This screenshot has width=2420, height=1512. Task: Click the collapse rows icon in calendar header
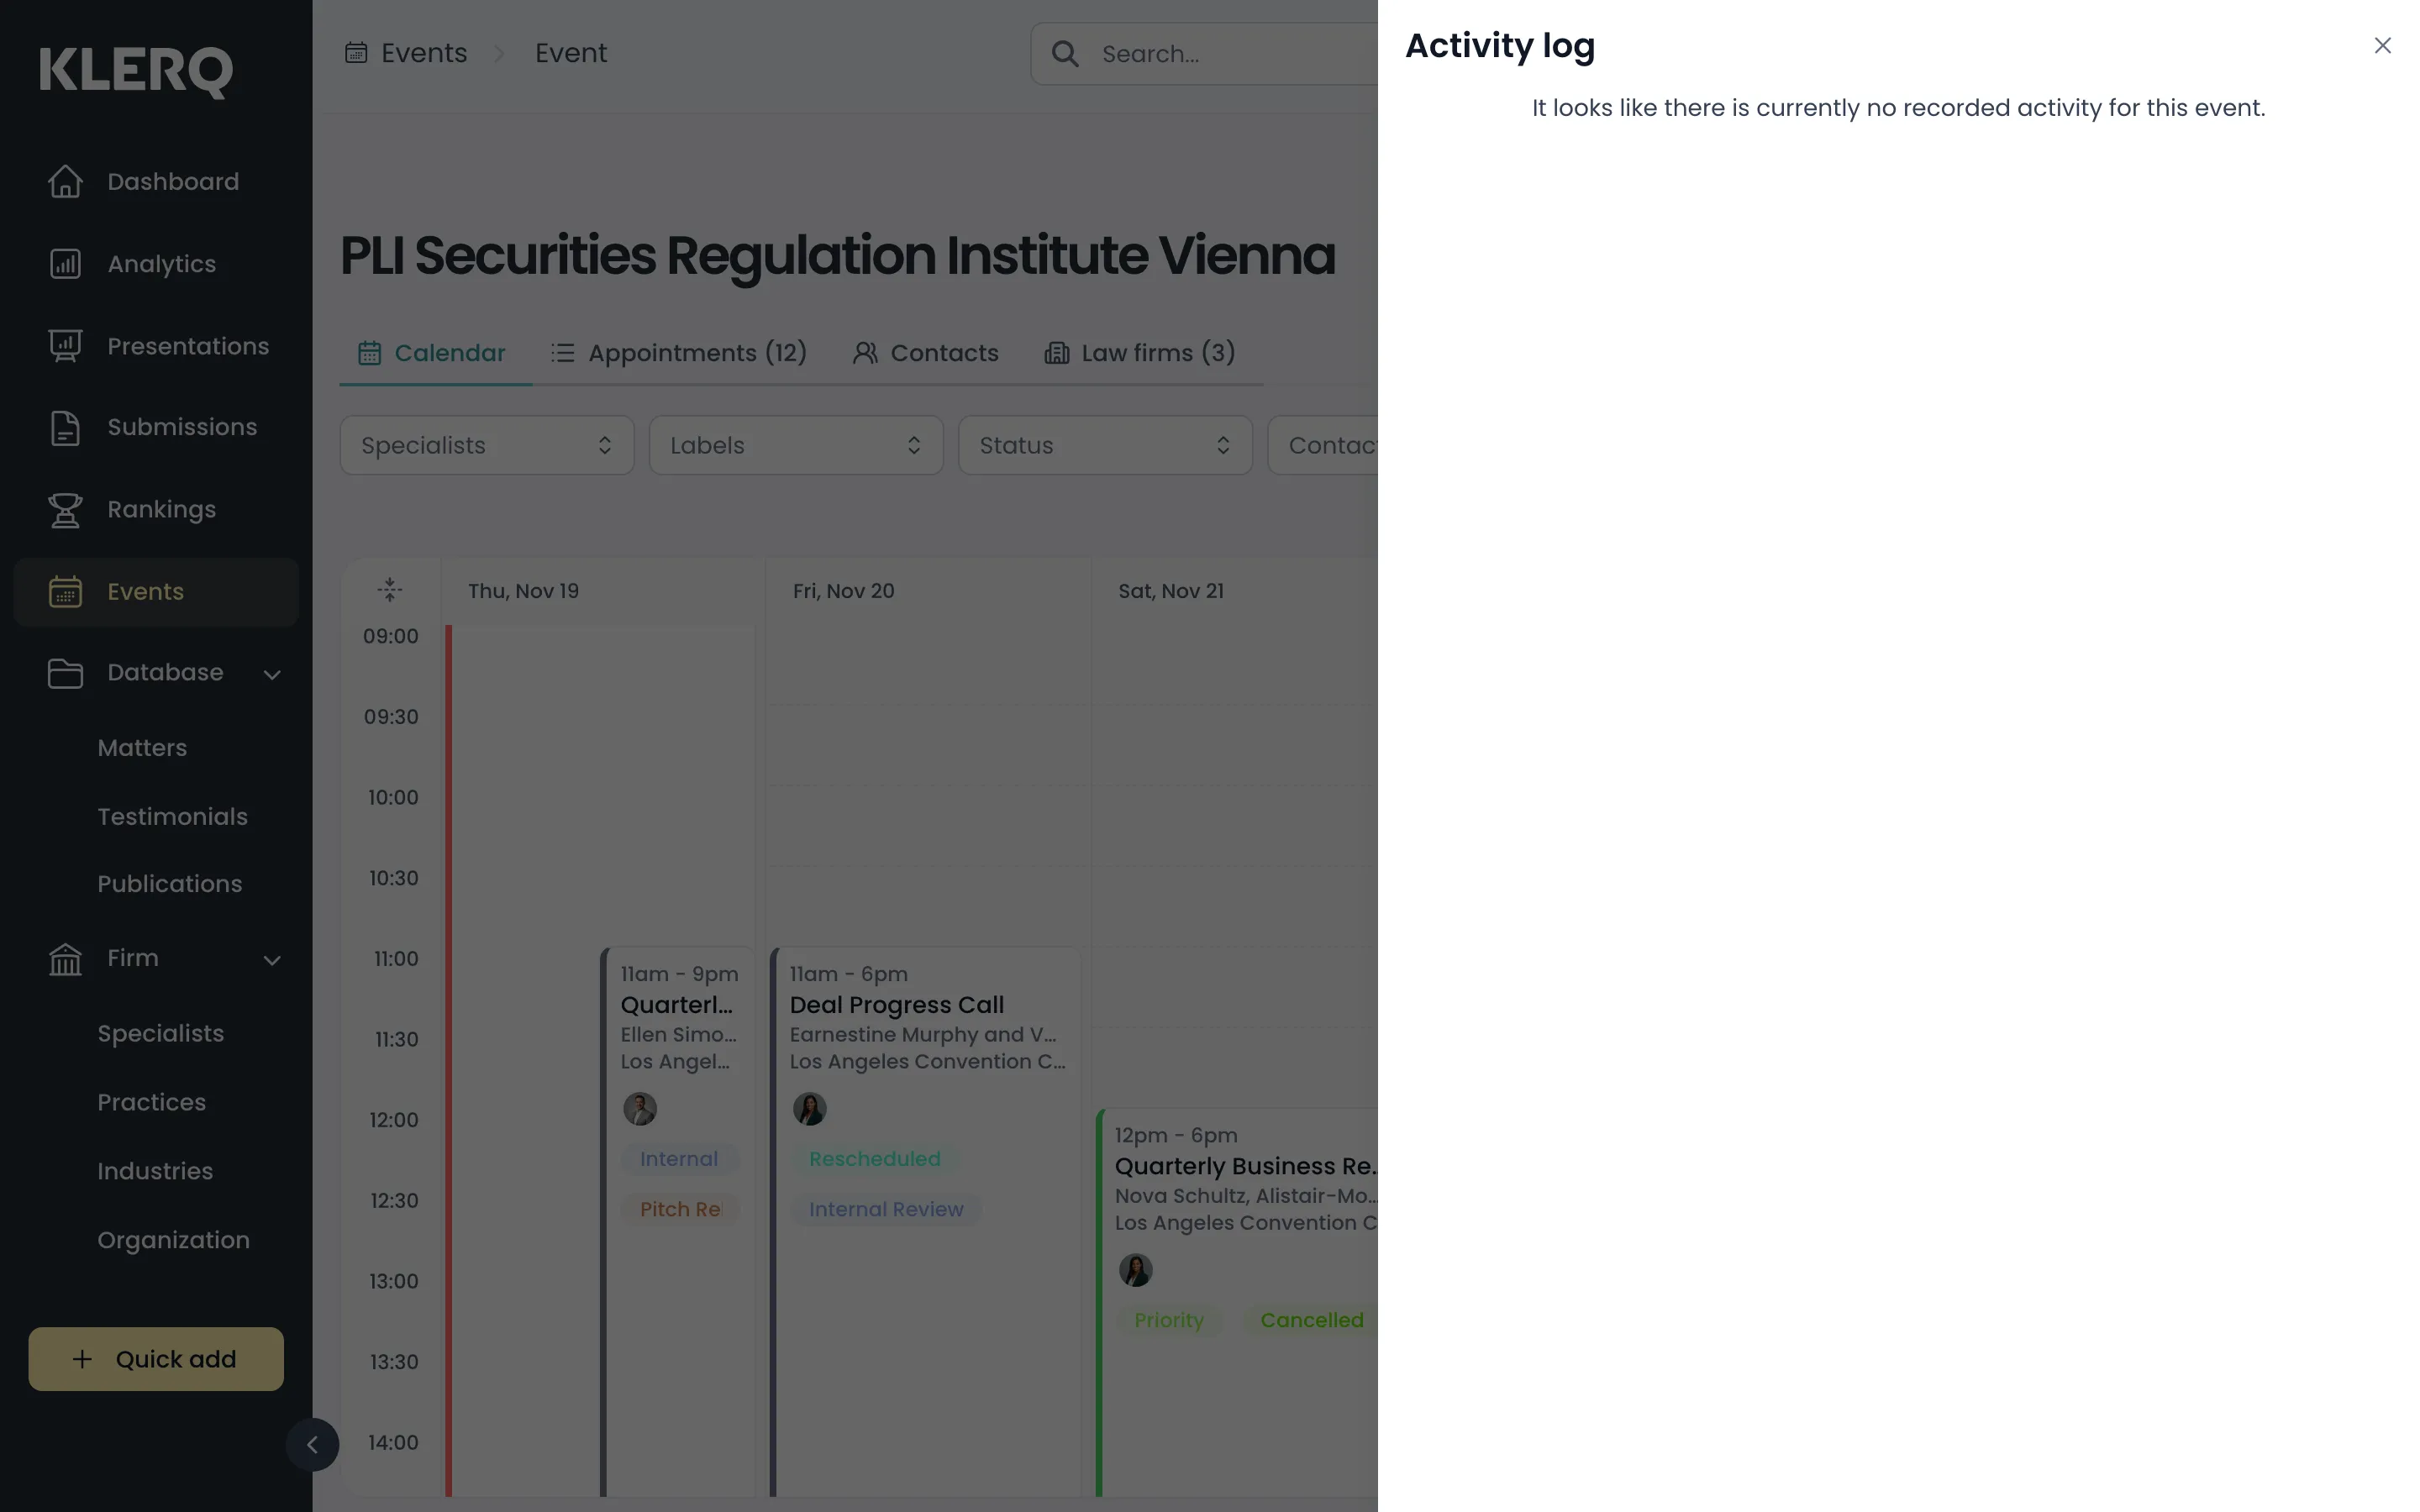coord(390,590)
